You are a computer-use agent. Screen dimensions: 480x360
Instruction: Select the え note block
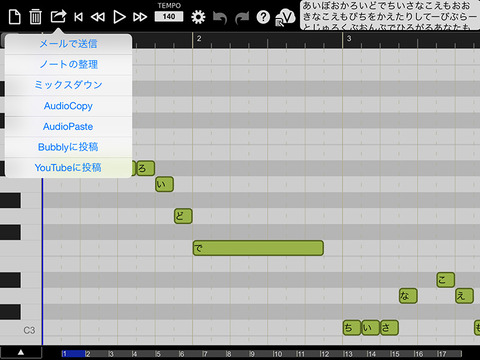coord(464,296)
